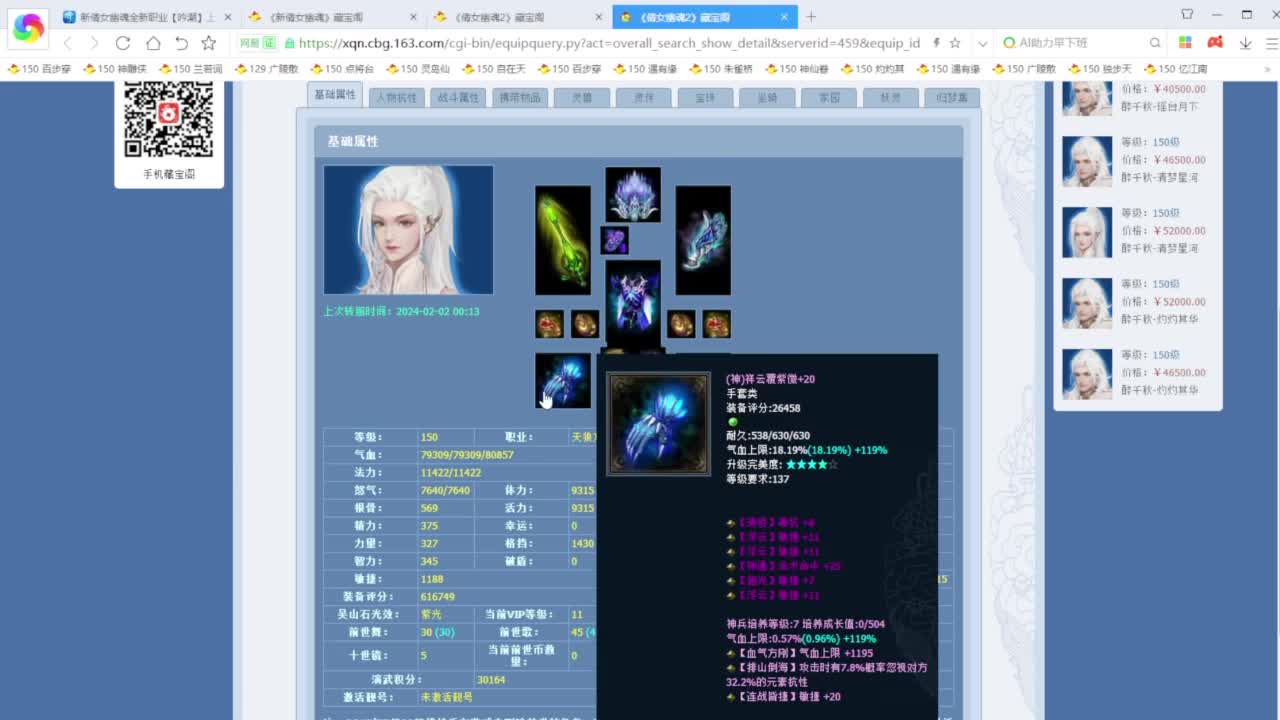This screenshot has width=1280, height=720.
Task: Open listing priced ¥46500.00 醉千秋-灼灼其华
Action: coord(1138,373)
